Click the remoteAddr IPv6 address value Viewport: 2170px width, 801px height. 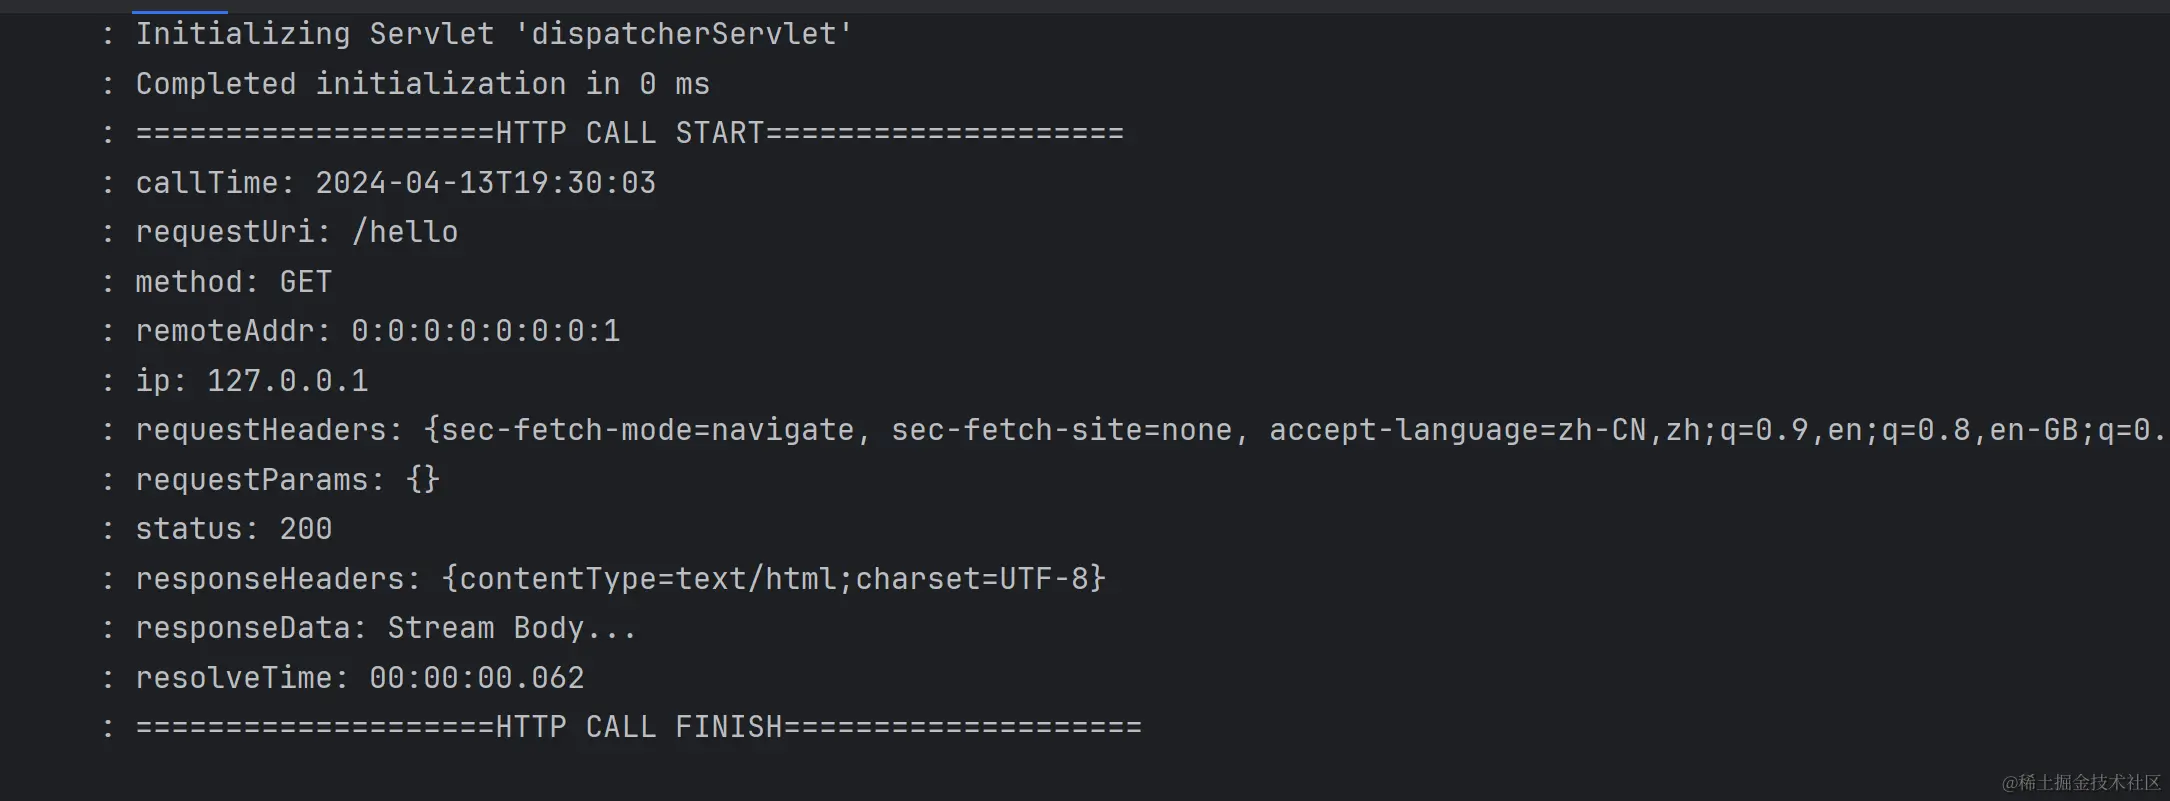click(485, 331)
